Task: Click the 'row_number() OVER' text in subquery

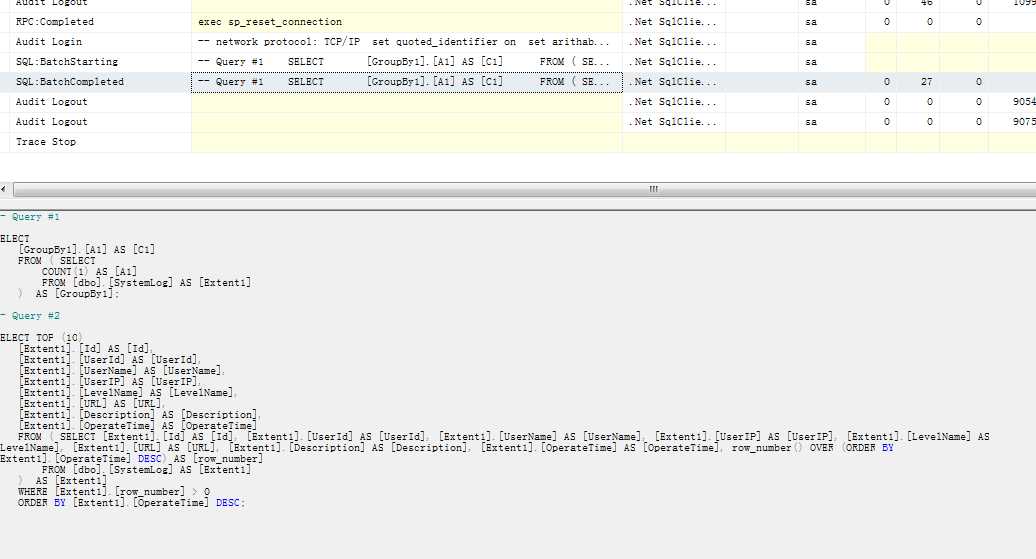Action: click(x=783, y=448)
